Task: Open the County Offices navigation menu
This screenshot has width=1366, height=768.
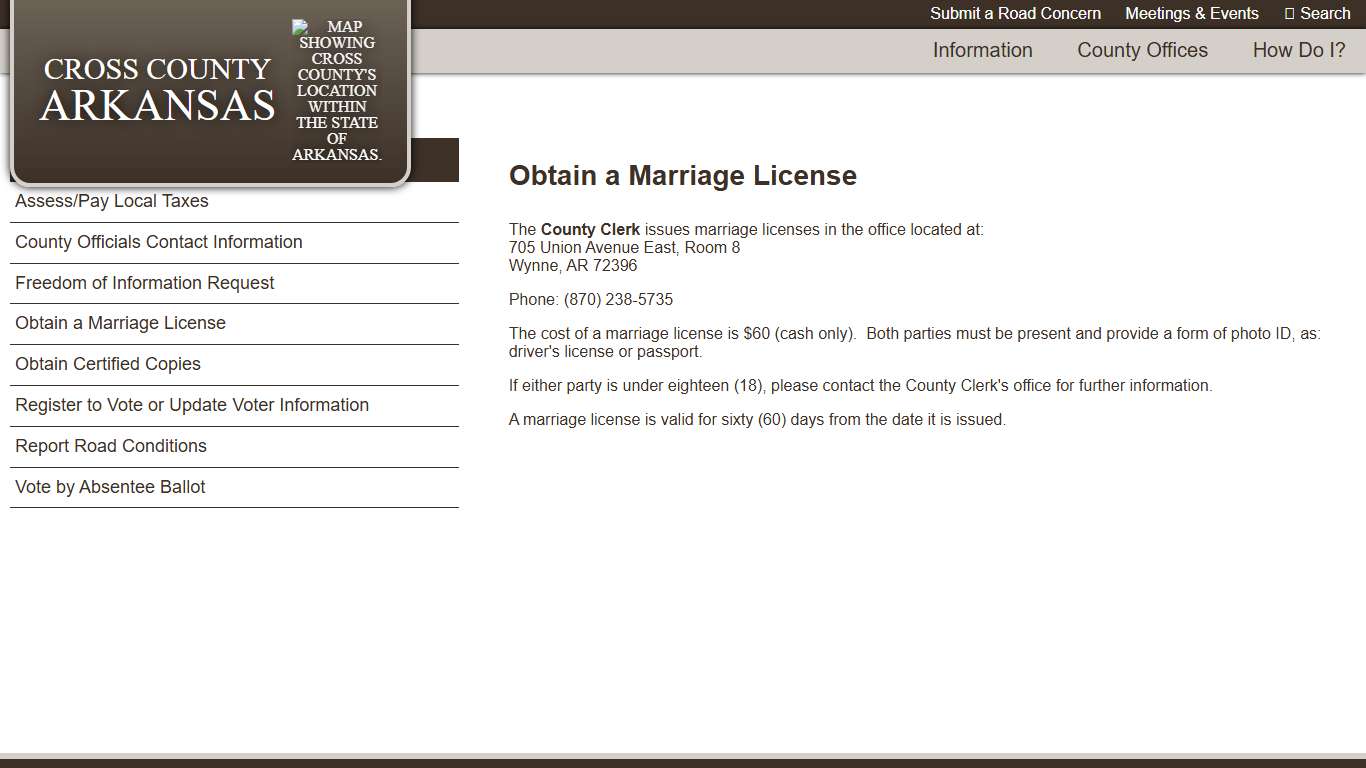Action: tap(1142, 50)
